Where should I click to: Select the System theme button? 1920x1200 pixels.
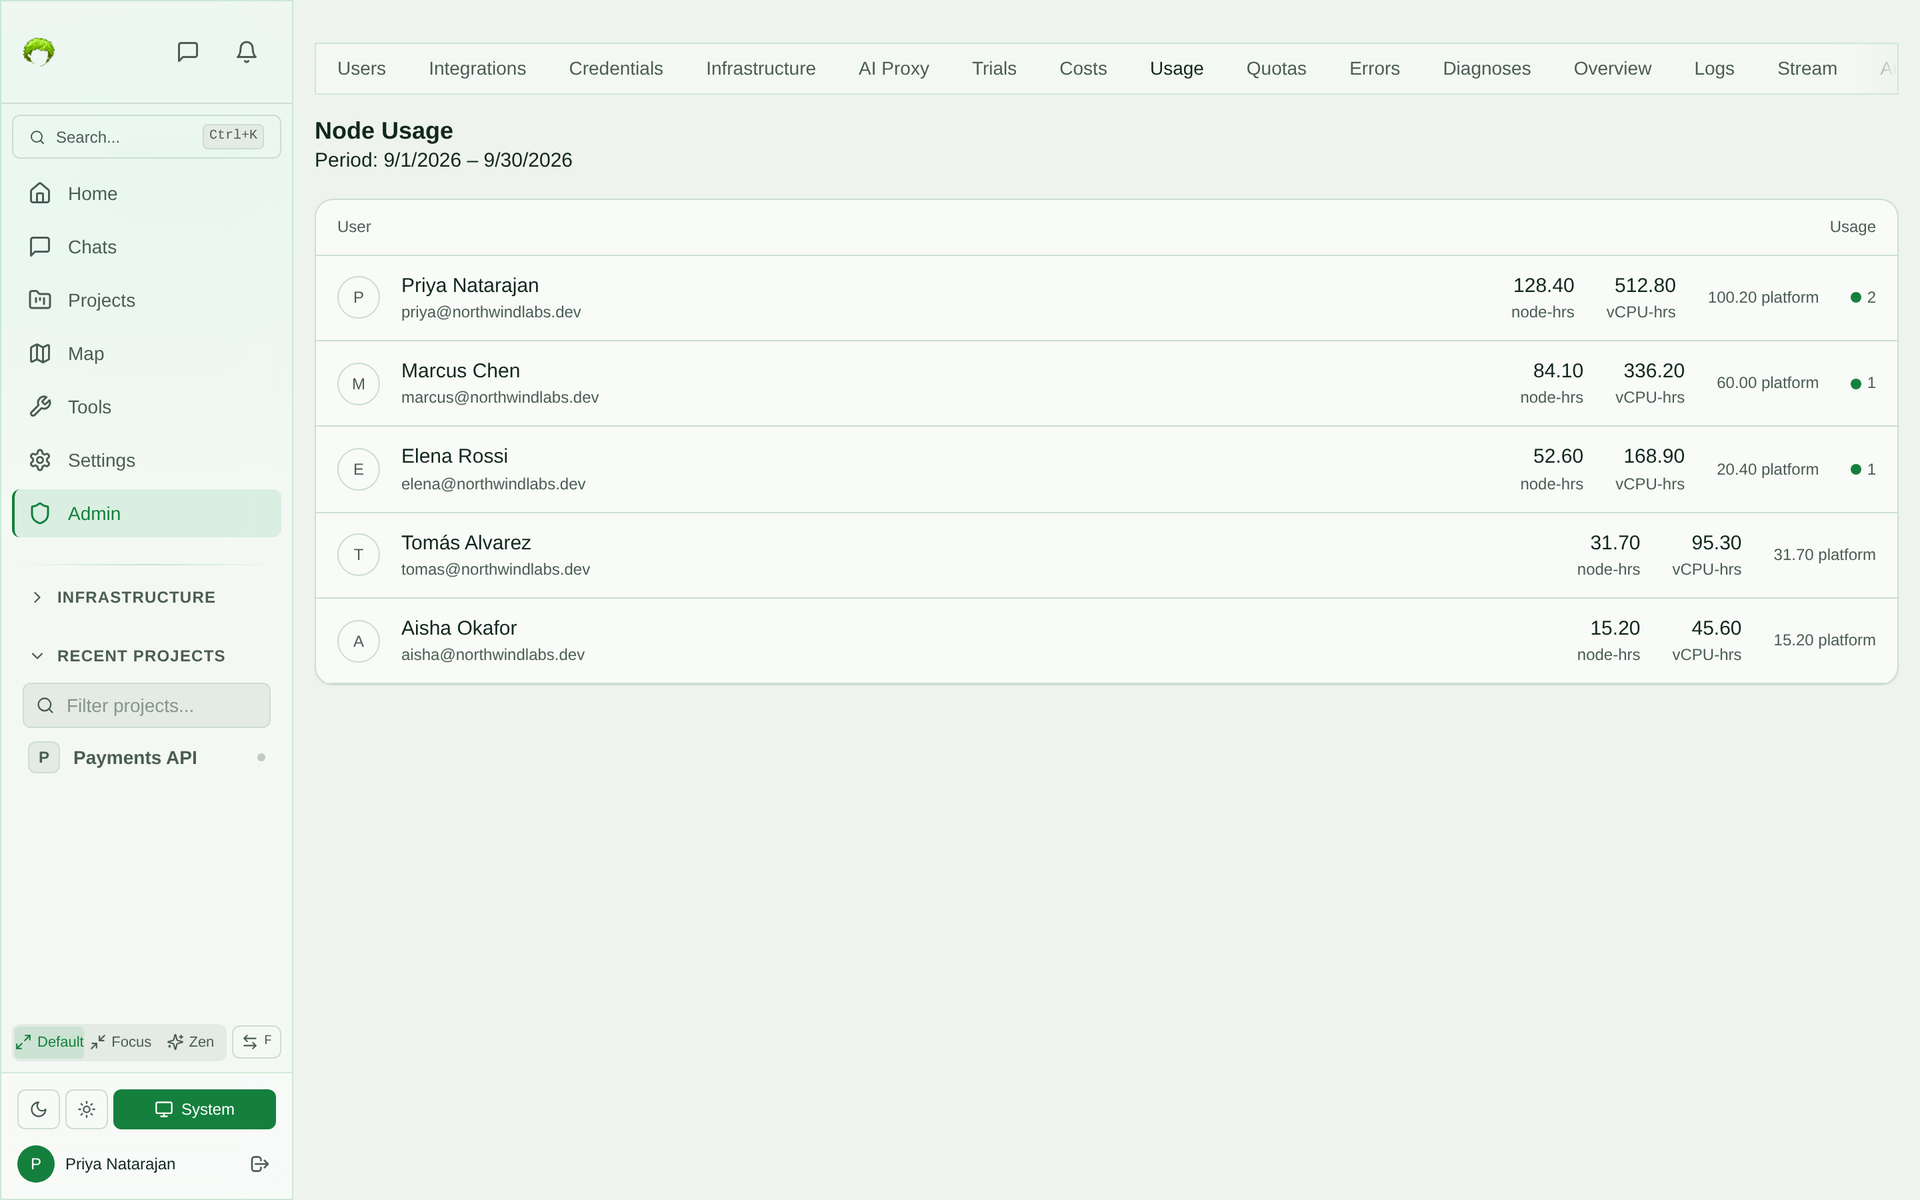tap(194, 1109)
